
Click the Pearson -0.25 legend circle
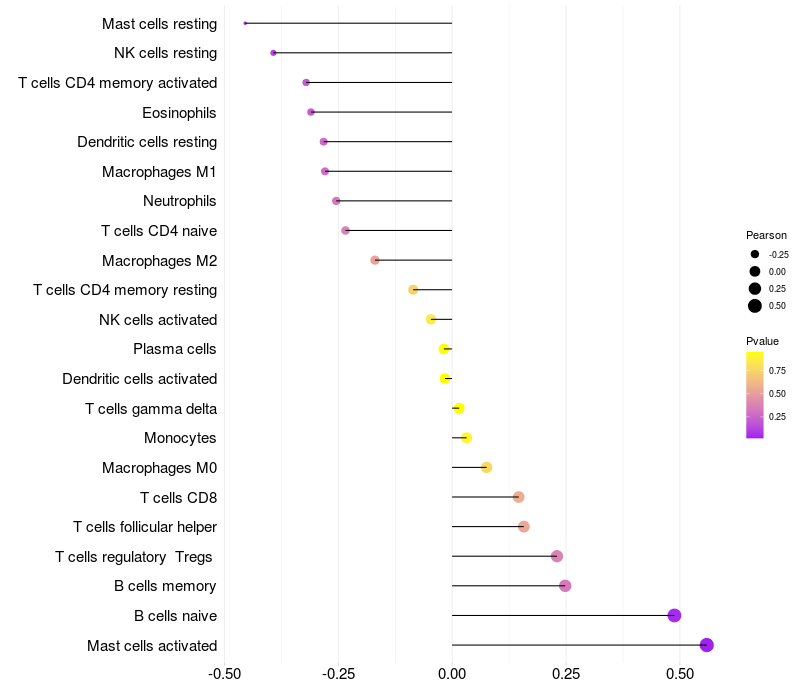(755, 254)
